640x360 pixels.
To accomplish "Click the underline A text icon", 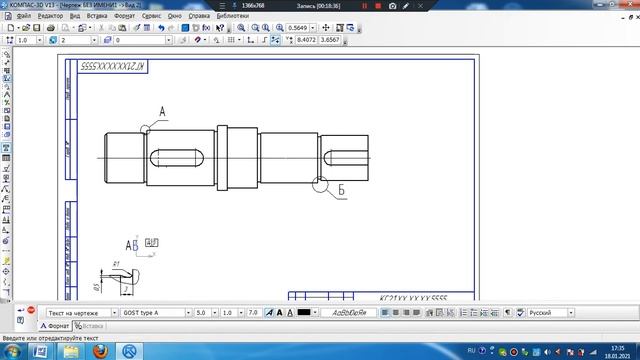I will click(x=290, y=313).
